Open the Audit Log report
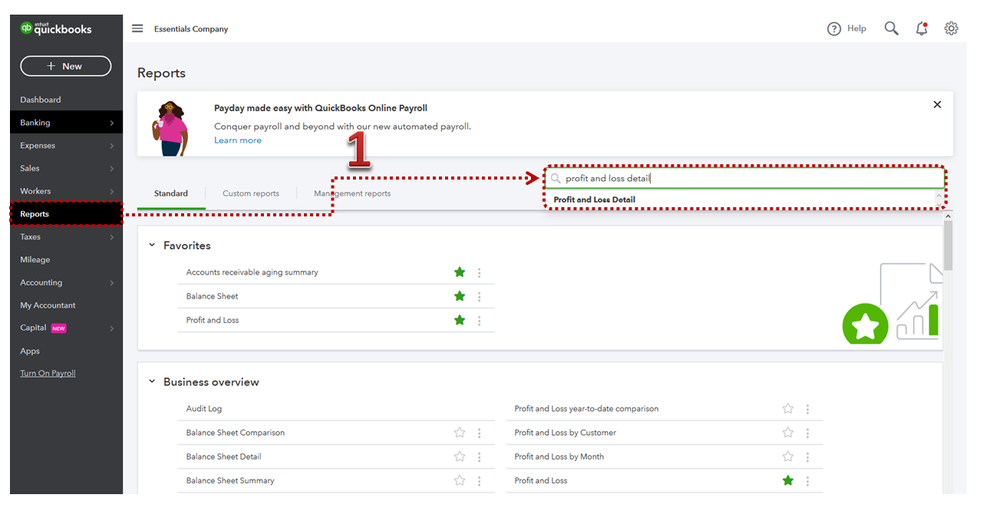 [204, 409]
